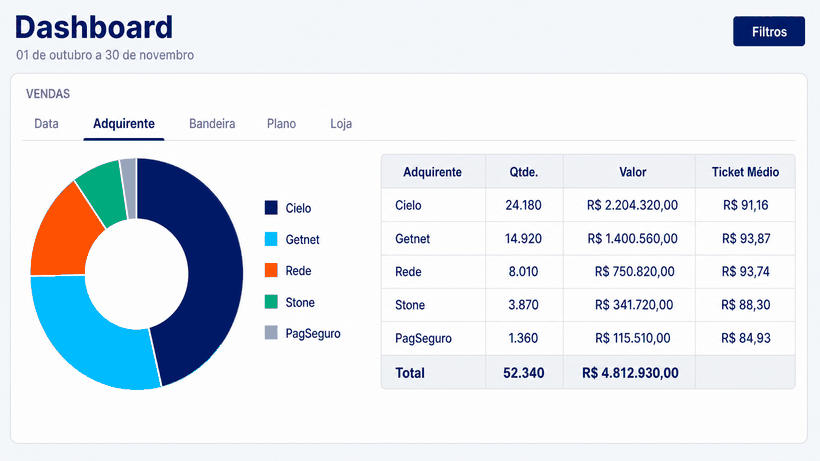
Task: Click the Cielo dark blue legend swatch
Action: pyautogui.click(x=271, y=208)
